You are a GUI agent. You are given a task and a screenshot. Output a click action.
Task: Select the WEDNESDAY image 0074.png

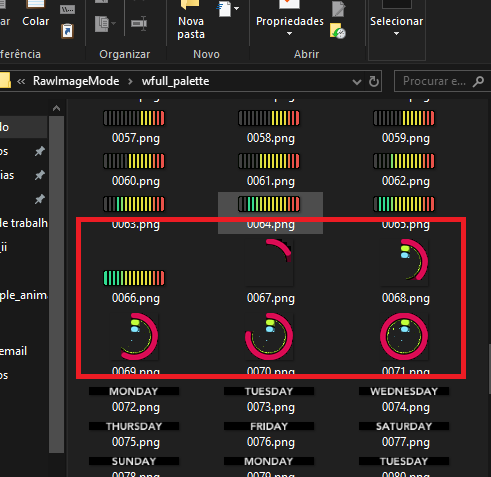pos(404,391)
